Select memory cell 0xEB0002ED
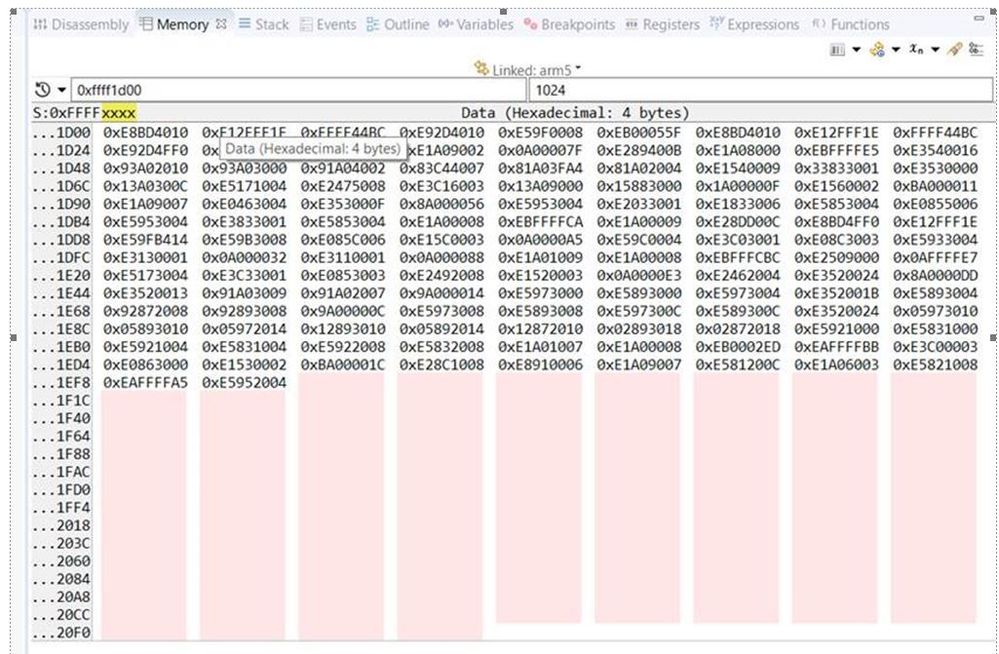Screen dimensions: 999x654 (738, 347)
